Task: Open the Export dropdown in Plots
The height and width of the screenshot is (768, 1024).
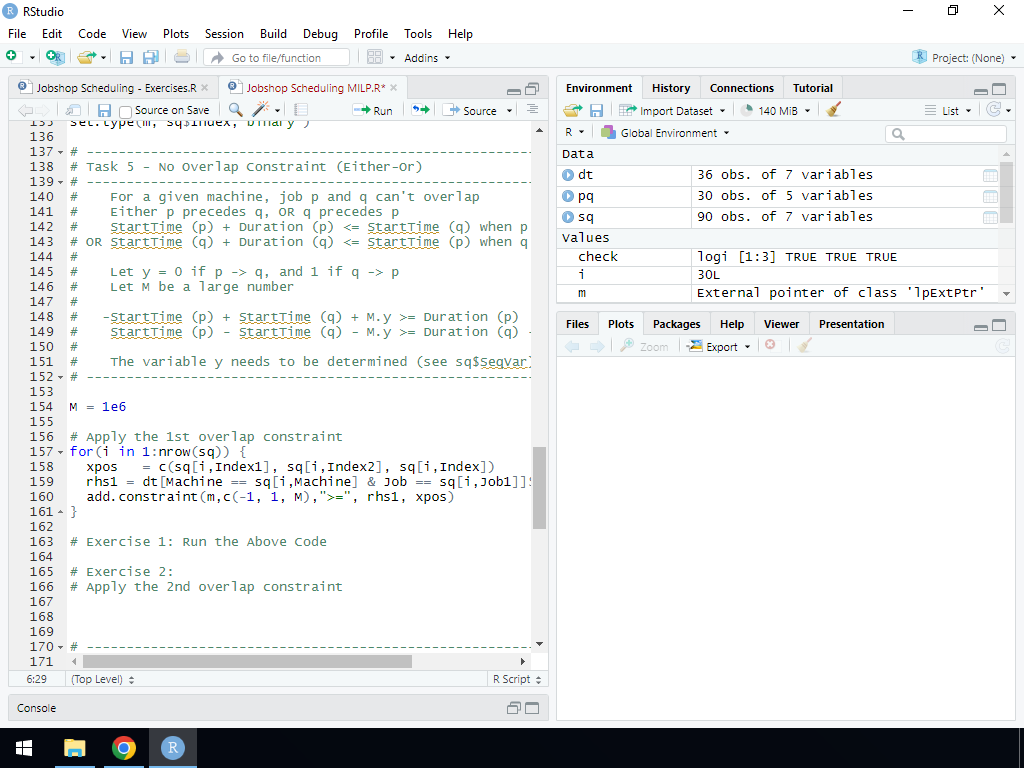Action: pyautogui.click(x=720, y=347)
